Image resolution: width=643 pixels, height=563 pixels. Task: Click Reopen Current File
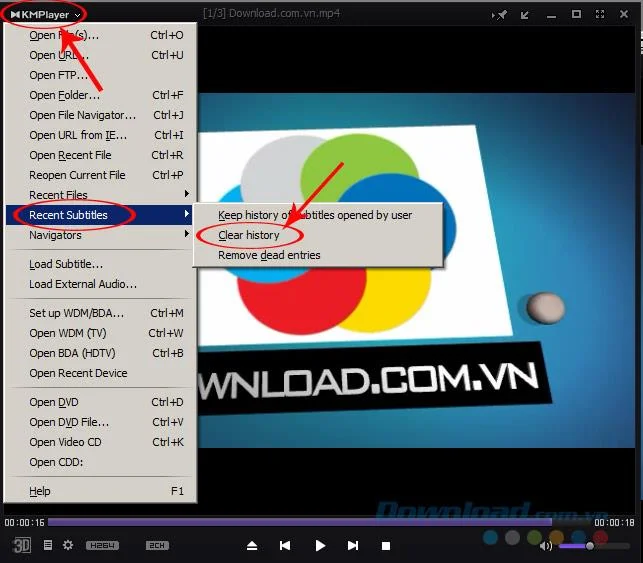[x=100, y=175]
